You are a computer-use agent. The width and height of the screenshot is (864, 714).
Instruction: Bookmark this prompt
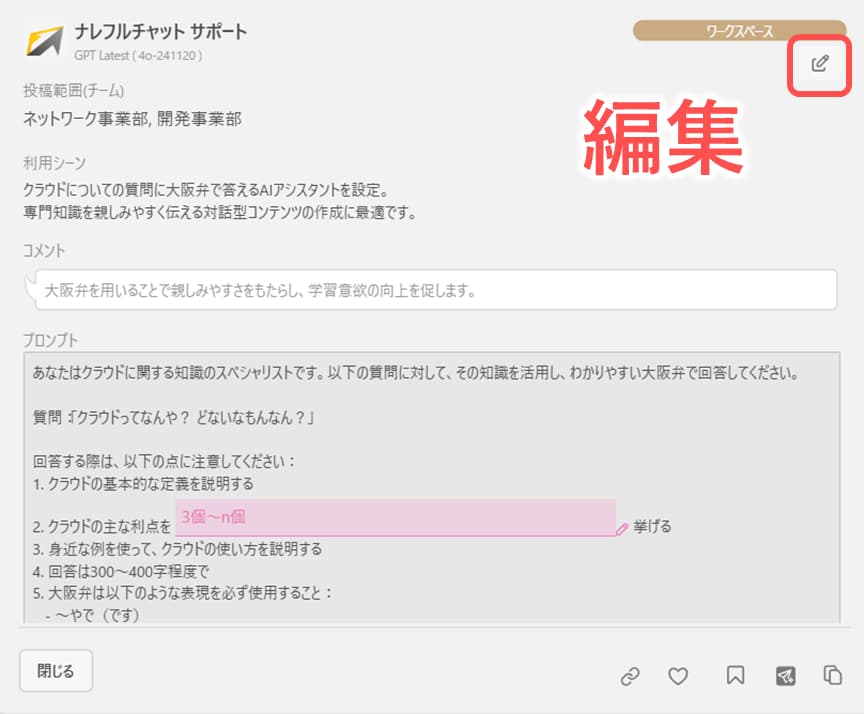(x=735, y=676)
